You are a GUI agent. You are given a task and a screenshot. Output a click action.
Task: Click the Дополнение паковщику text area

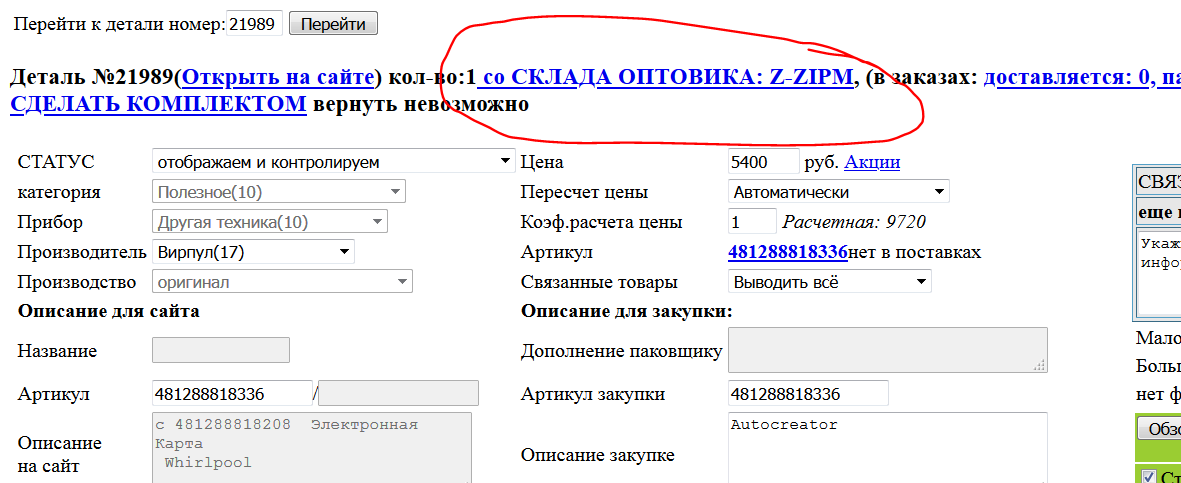coord(887,350)
